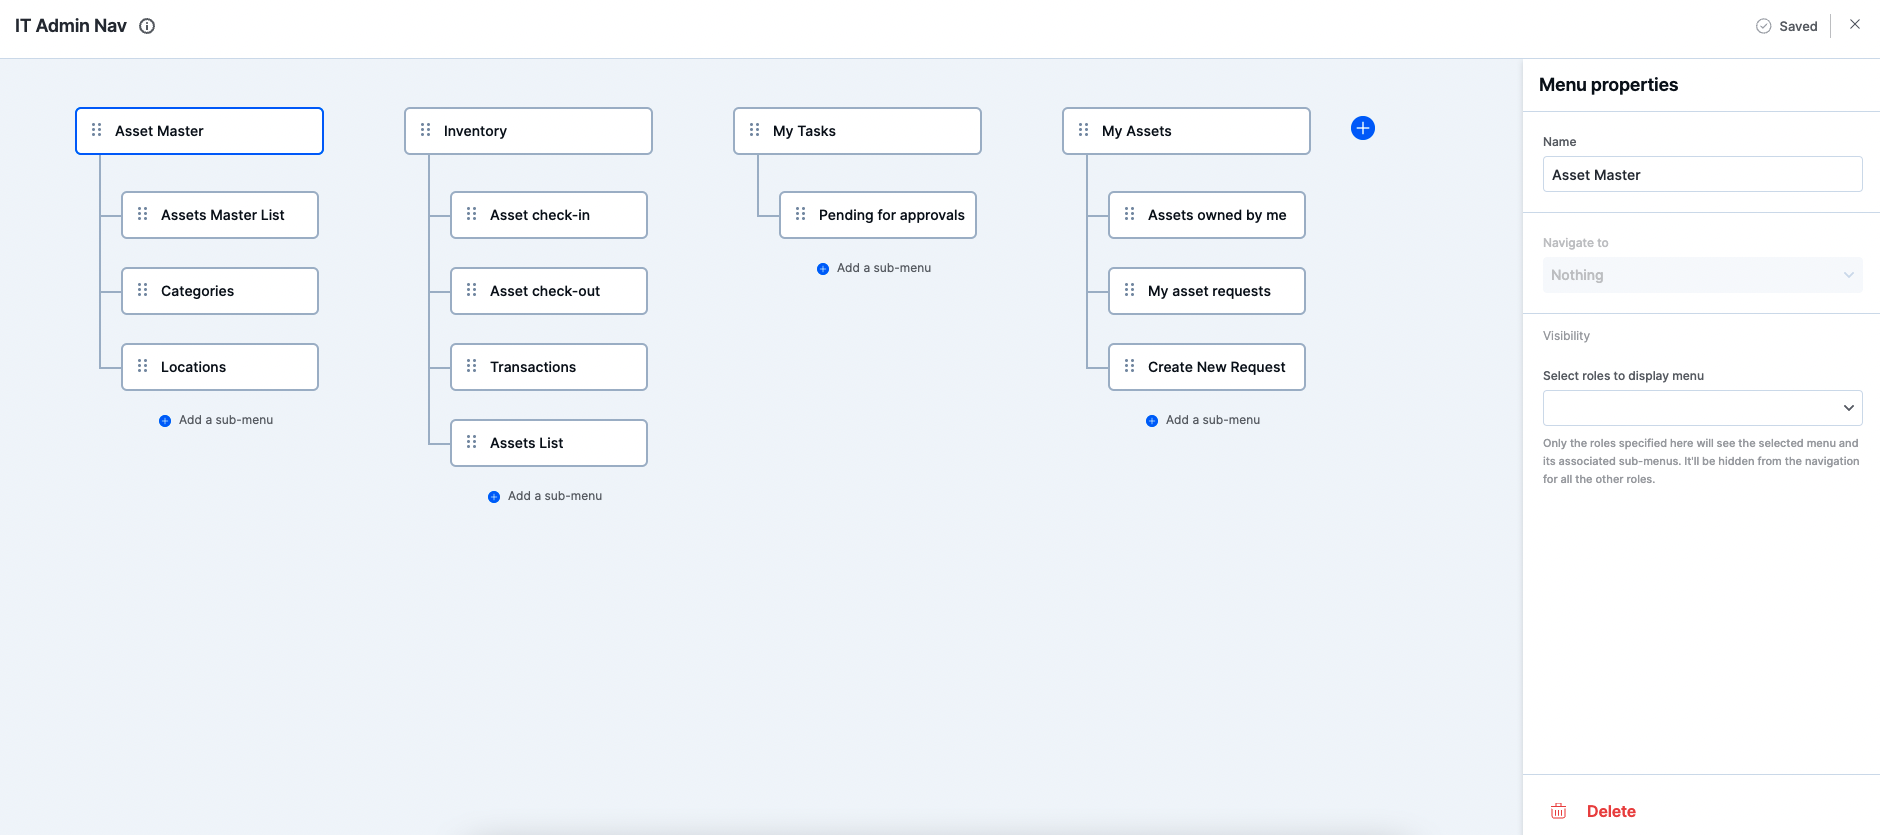The image size is (1880, 835).
Task: Select the Assets owned by me sub-menu
Action: coord(1207,215)
